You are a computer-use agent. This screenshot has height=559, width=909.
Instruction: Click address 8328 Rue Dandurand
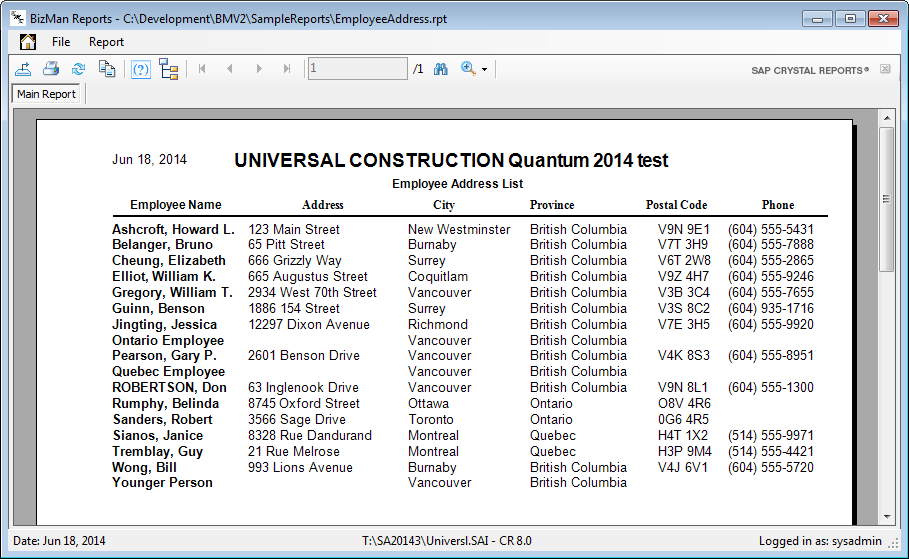point(310,435)
